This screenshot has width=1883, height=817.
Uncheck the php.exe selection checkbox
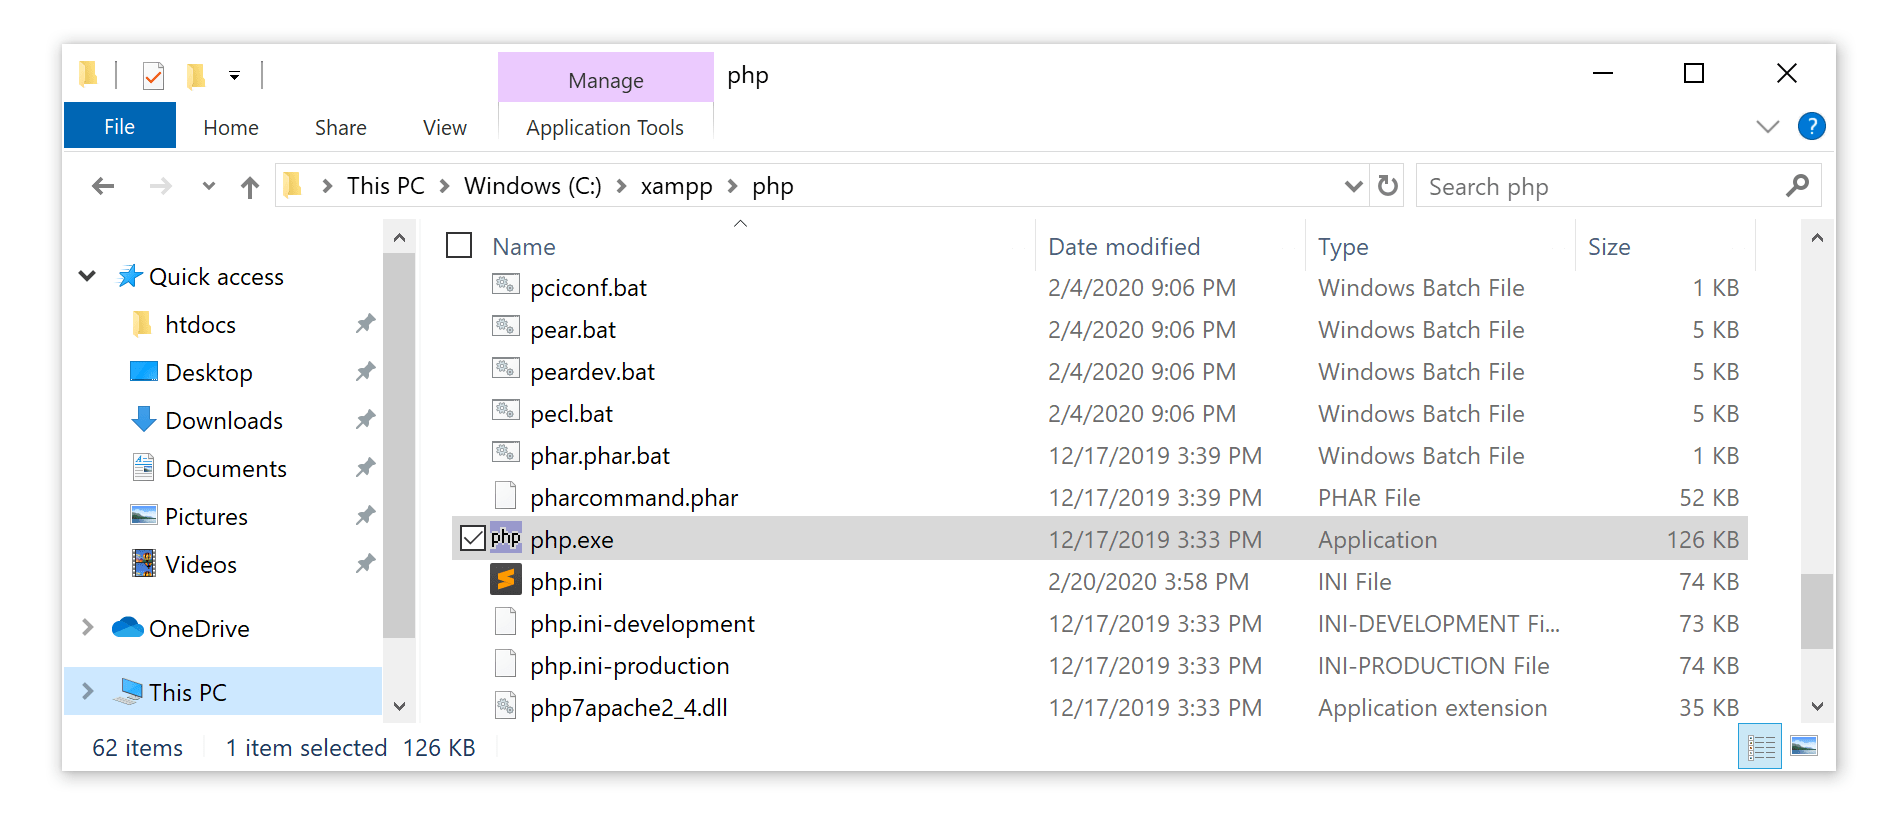coord(472,539)
